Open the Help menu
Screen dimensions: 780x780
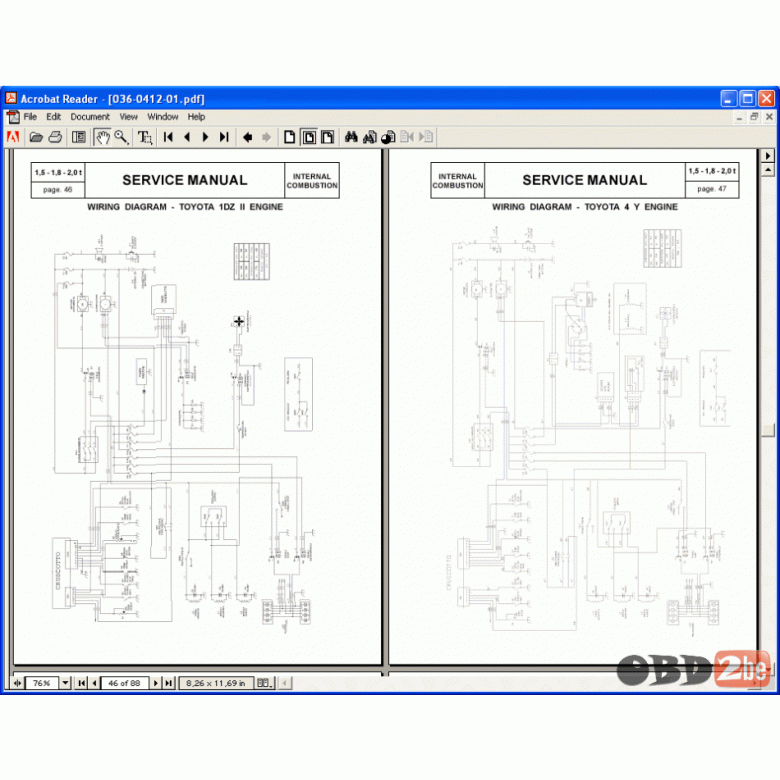click(x=196, y=117)
